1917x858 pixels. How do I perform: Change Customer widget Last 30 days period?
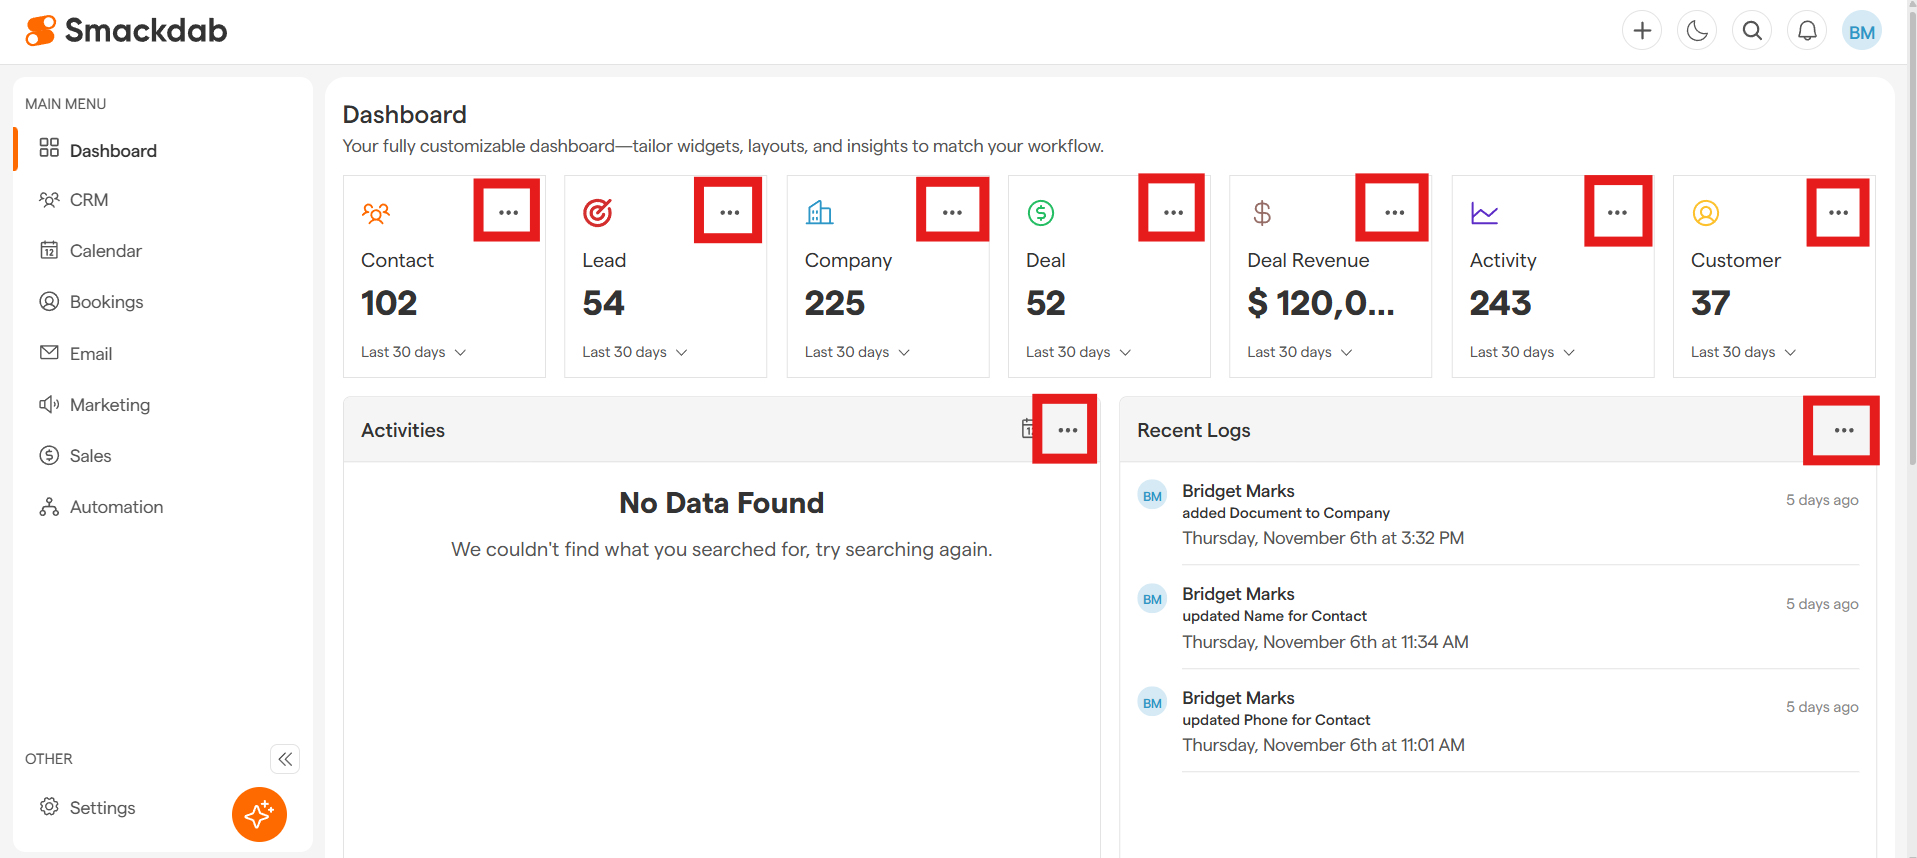1743,352
